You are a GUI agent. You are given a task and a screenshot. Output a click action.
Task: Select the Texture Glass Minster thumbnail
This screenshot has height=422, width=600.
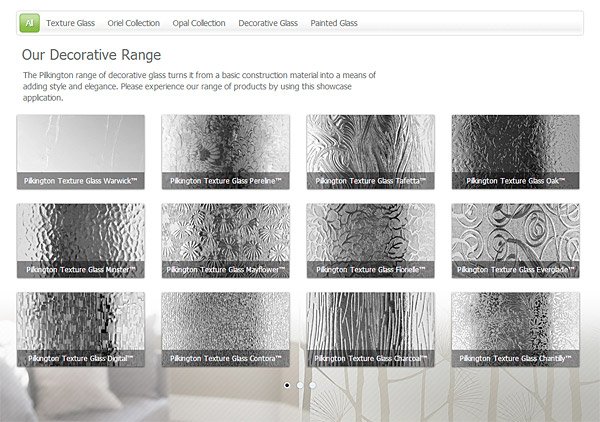point(81,241)
